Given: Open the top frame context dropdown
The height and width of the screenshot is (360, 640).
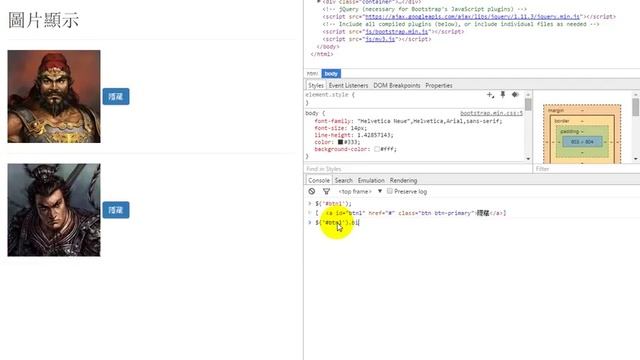Looking at the screenshot, I should [x=360, y=191].
